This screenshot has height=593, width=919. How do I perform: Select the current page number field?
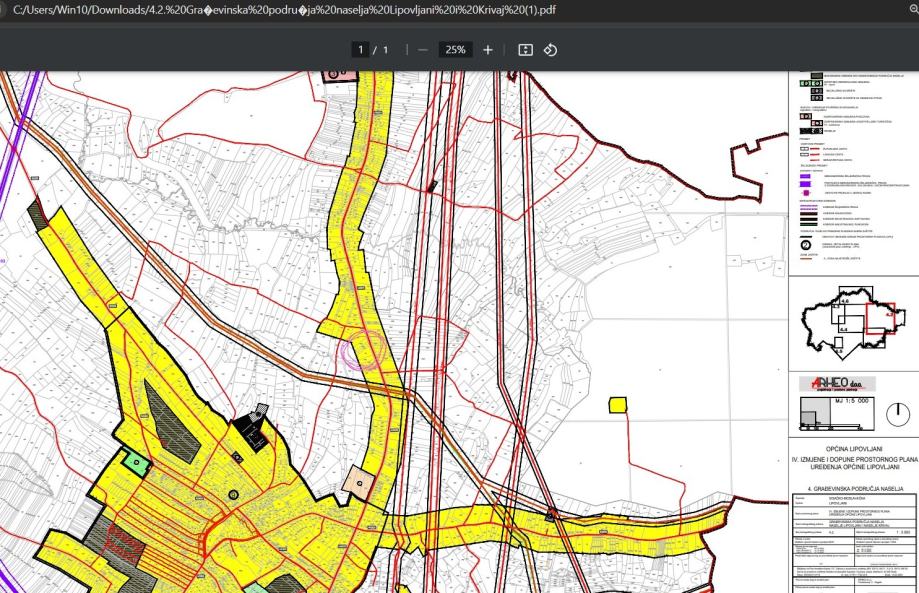point(360,50)
